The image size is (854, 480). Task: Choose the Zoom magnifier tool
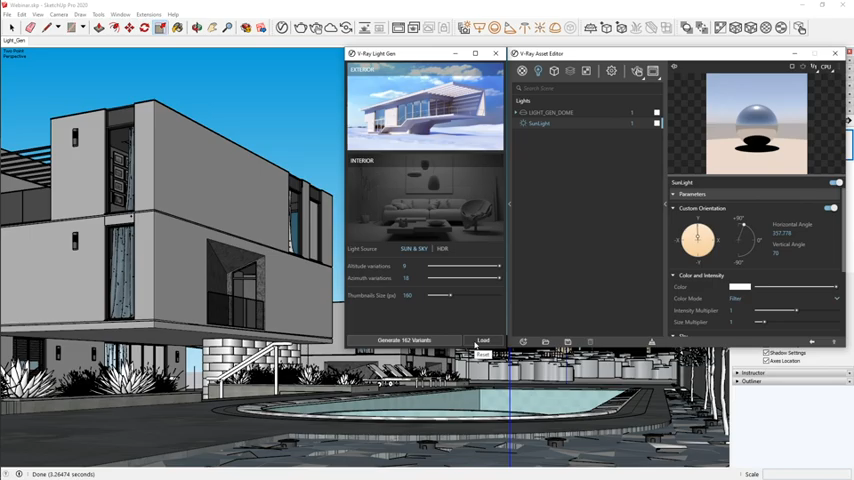227,27
